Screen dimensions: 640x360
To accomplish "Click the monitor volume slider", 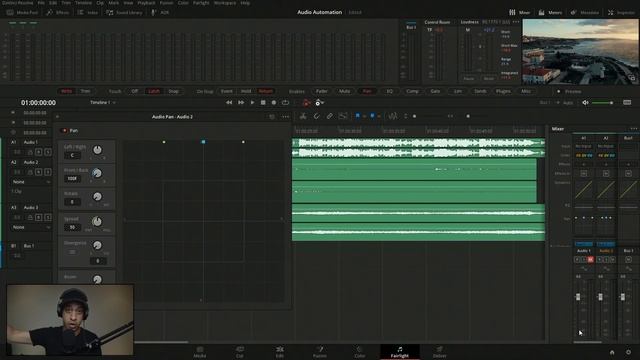I will (x=603, y=103).
